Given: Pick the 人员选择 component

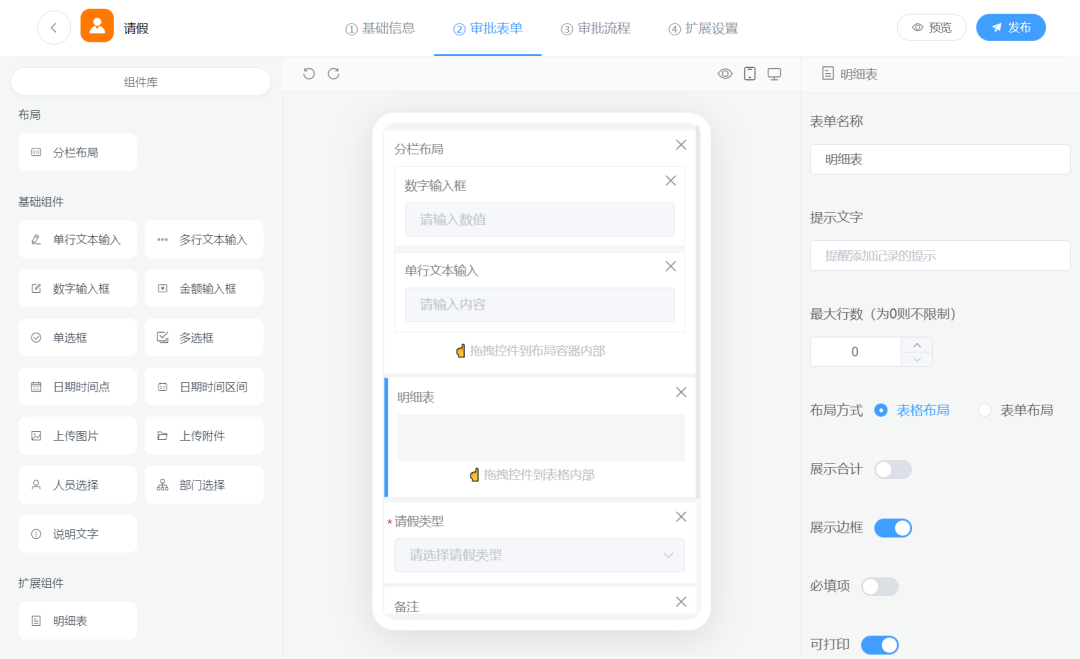Looking at the screenshot, I should (x=77, y=485).
